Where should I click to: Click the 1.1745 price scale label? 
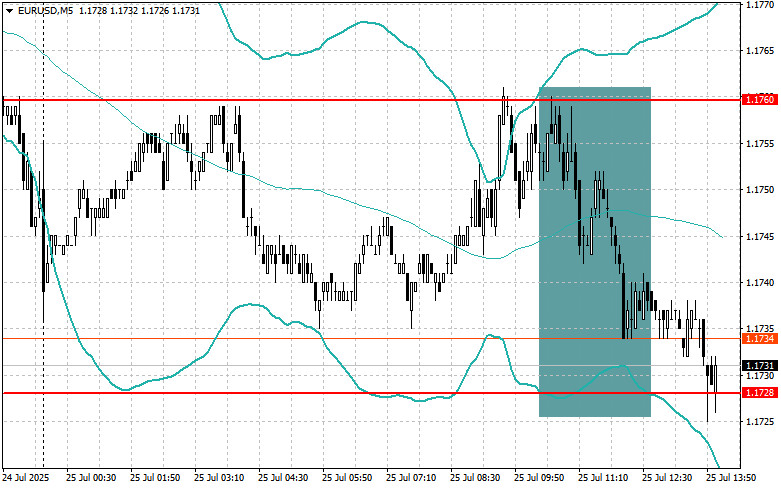(x=760, y=237)
